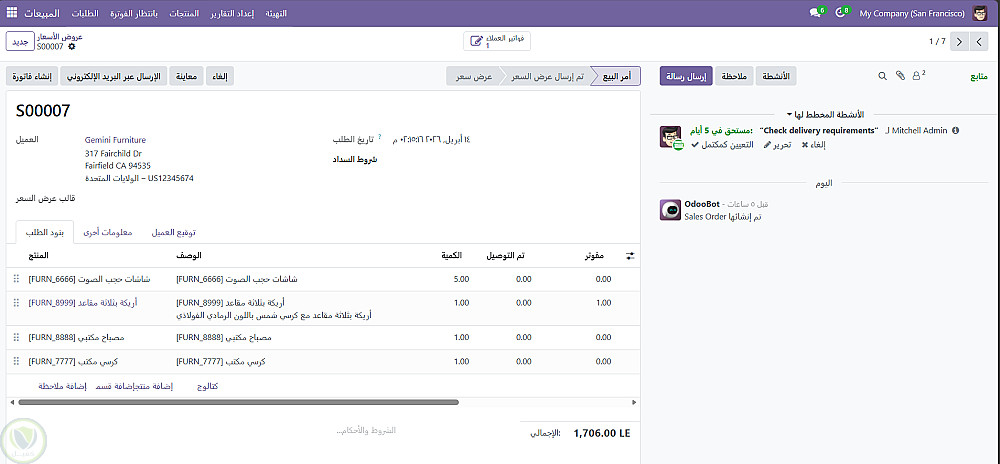1000x464 pixels.
Task: Click the جديد new button
Action: [x=20, y=42]
